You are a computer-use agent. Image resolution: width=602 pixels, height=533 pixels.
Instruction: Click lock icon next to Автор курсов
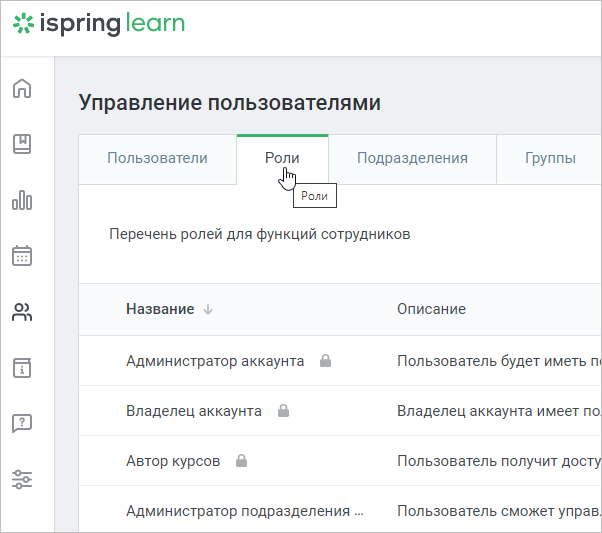pyautogui.click(x=241, y=460)
